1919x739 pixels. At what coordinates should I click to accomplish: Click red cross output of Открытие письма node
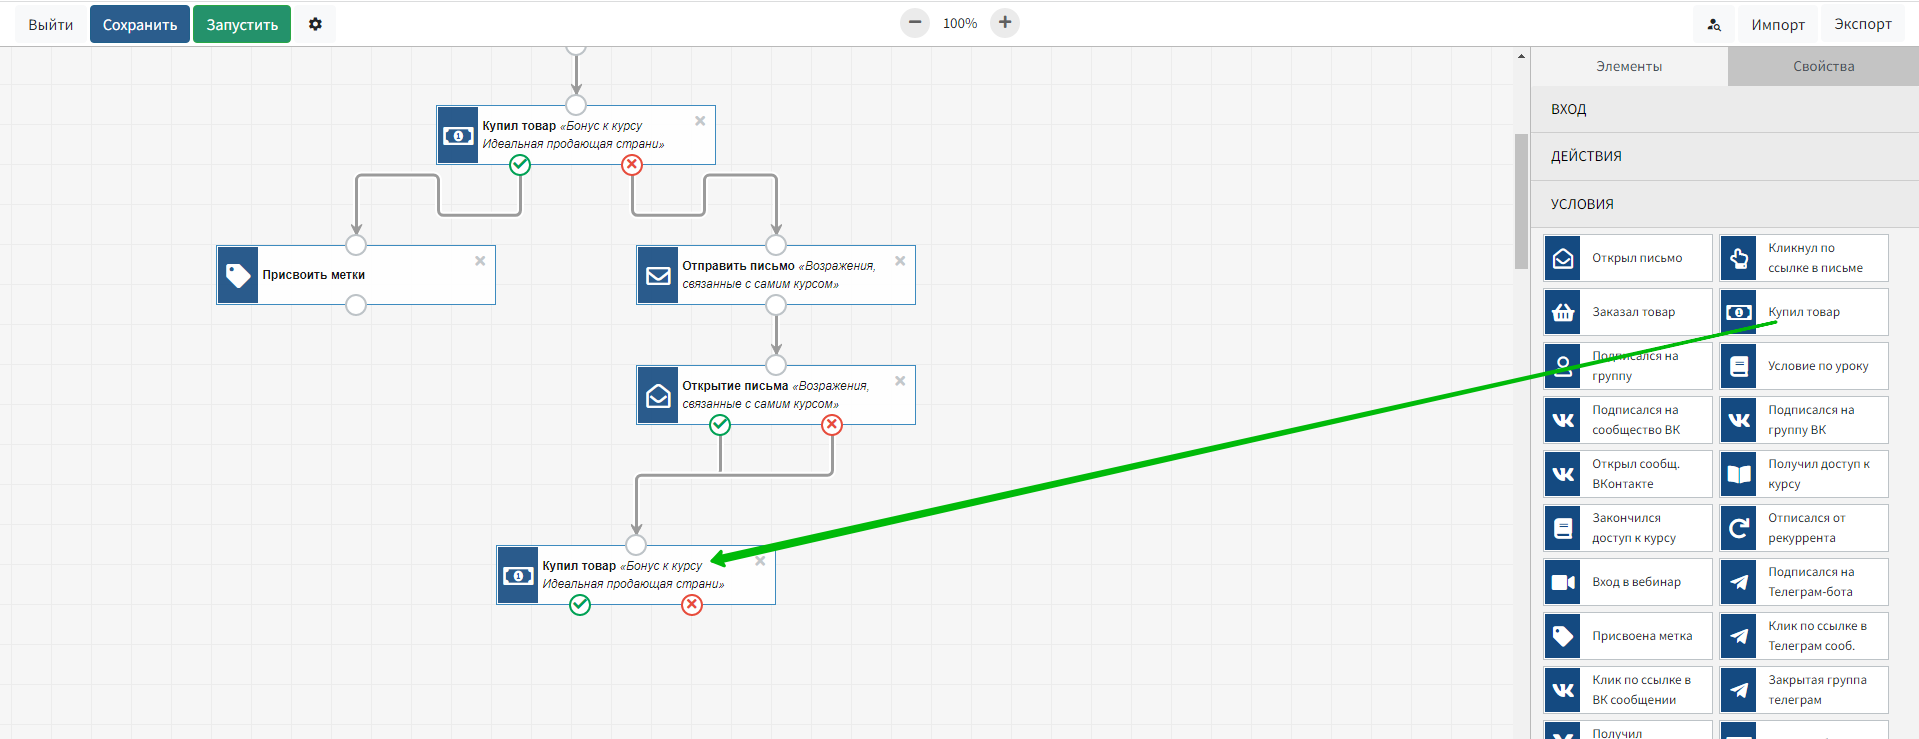coord(832,425)
